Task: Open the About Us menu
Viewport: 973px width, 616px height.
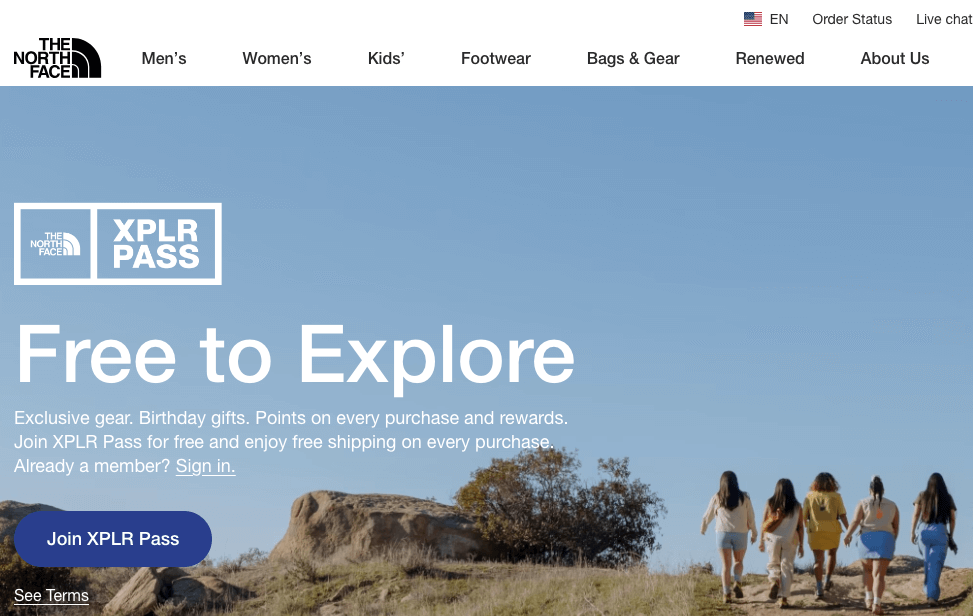Action: [x=895, y=58]
